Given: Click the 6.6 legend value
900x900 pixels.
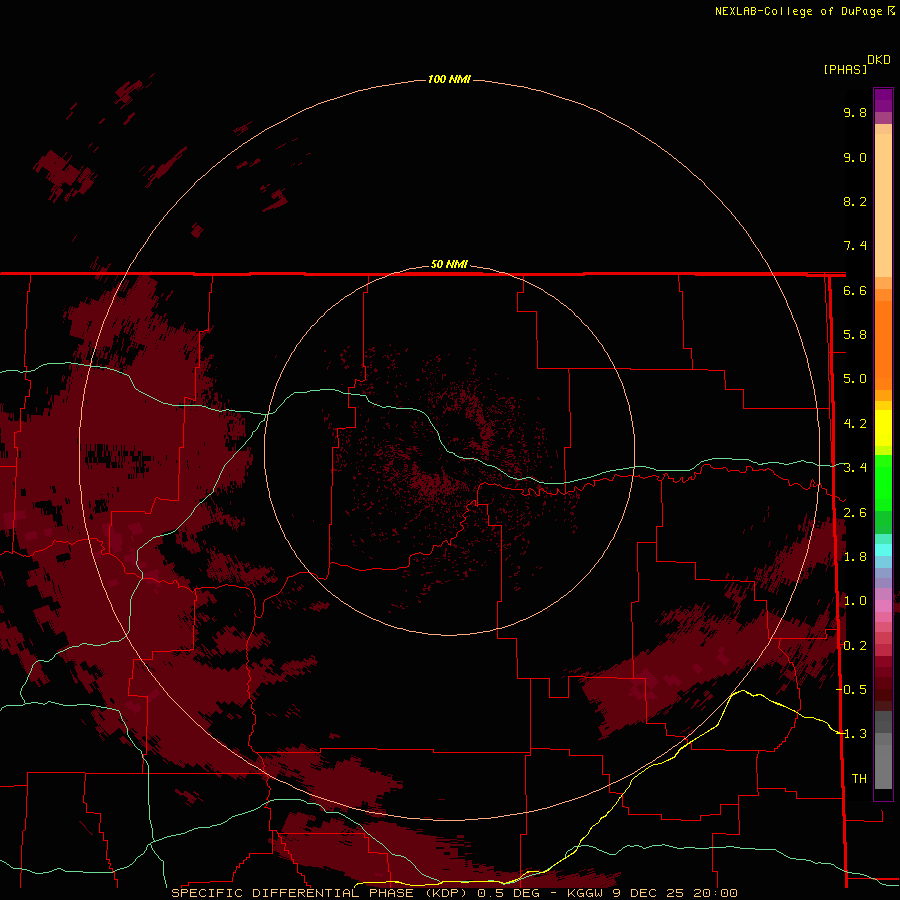Looking at the screenshot, I should pos(855,290).
